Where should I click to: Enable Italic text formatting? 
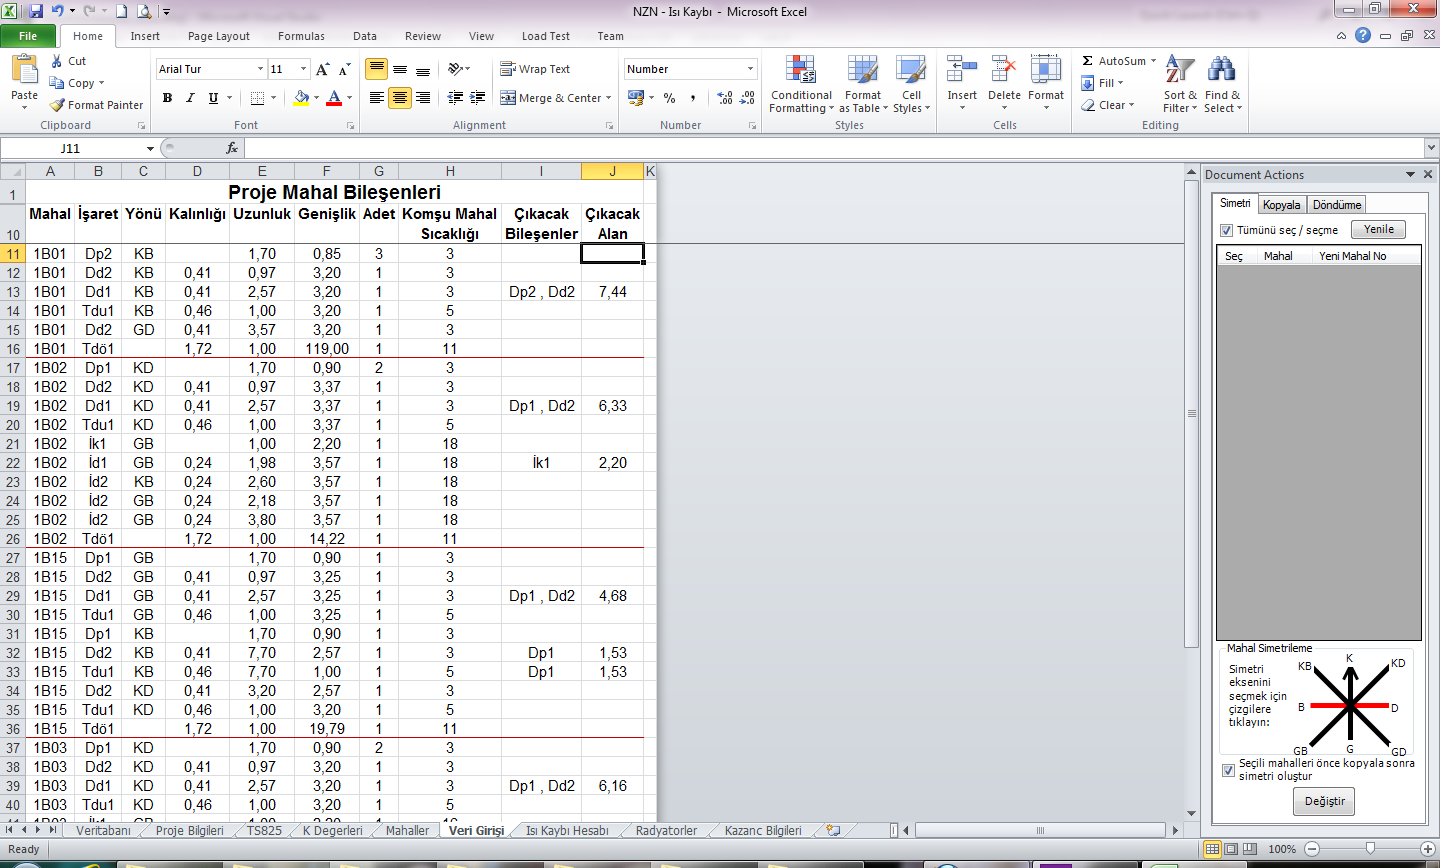[190, 98]
